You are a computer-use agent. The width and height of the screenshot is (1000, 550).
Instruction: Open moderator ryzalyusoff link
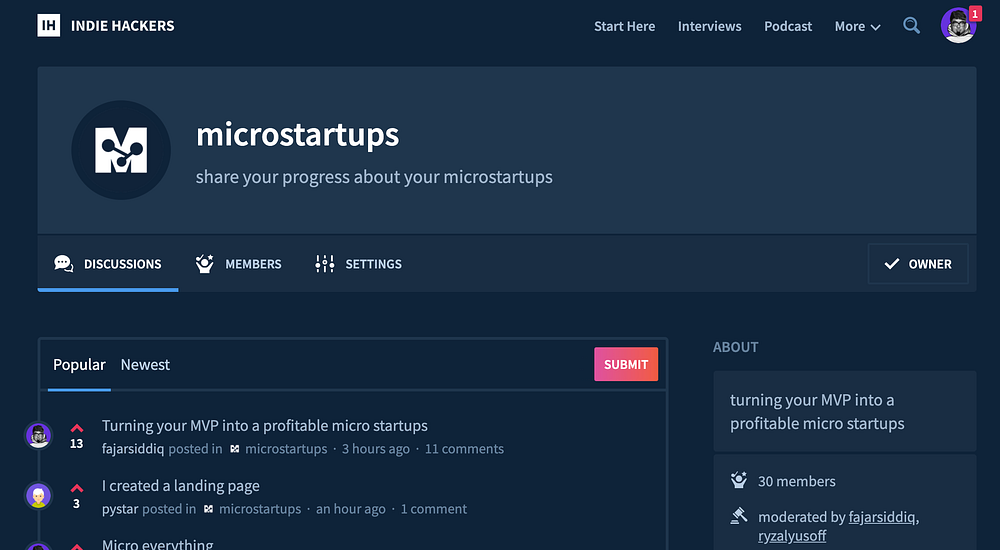(792, 535)
